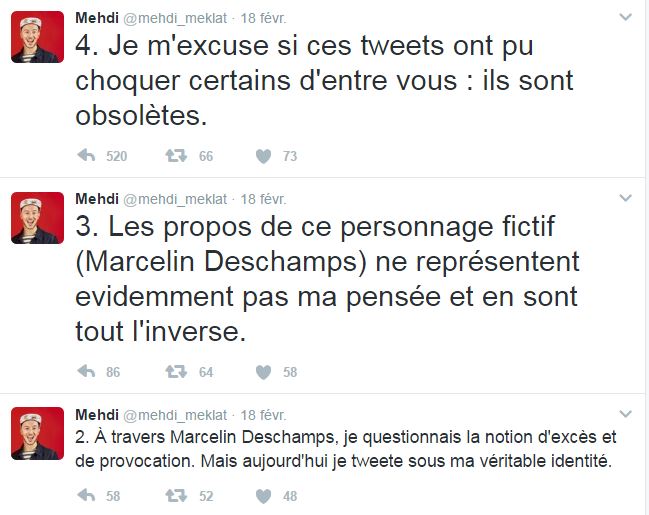The width and height of the screenshot is (649, 515).
Task: Reply to the tweet about 'personnage fictif'
Action: point(87,371)
